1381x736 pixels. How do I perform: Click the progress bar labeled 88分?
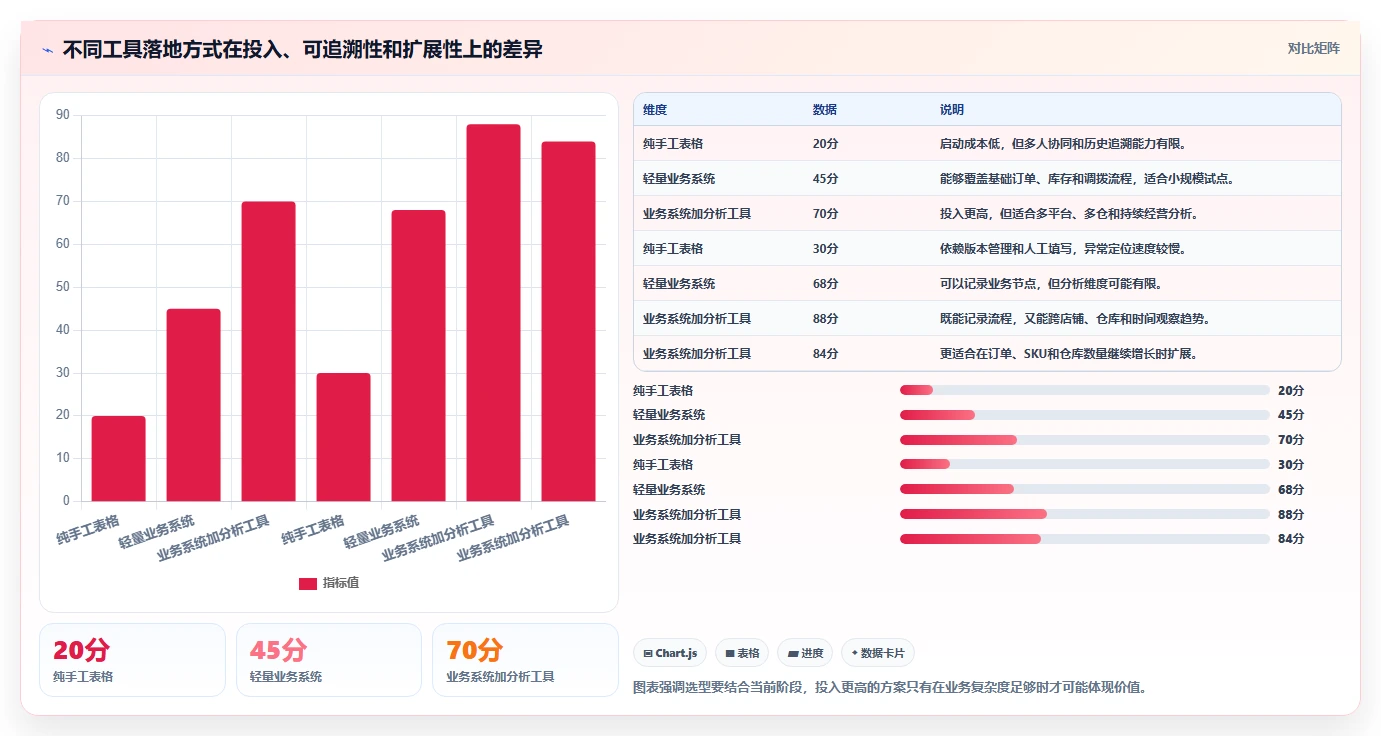(1085, 514)
